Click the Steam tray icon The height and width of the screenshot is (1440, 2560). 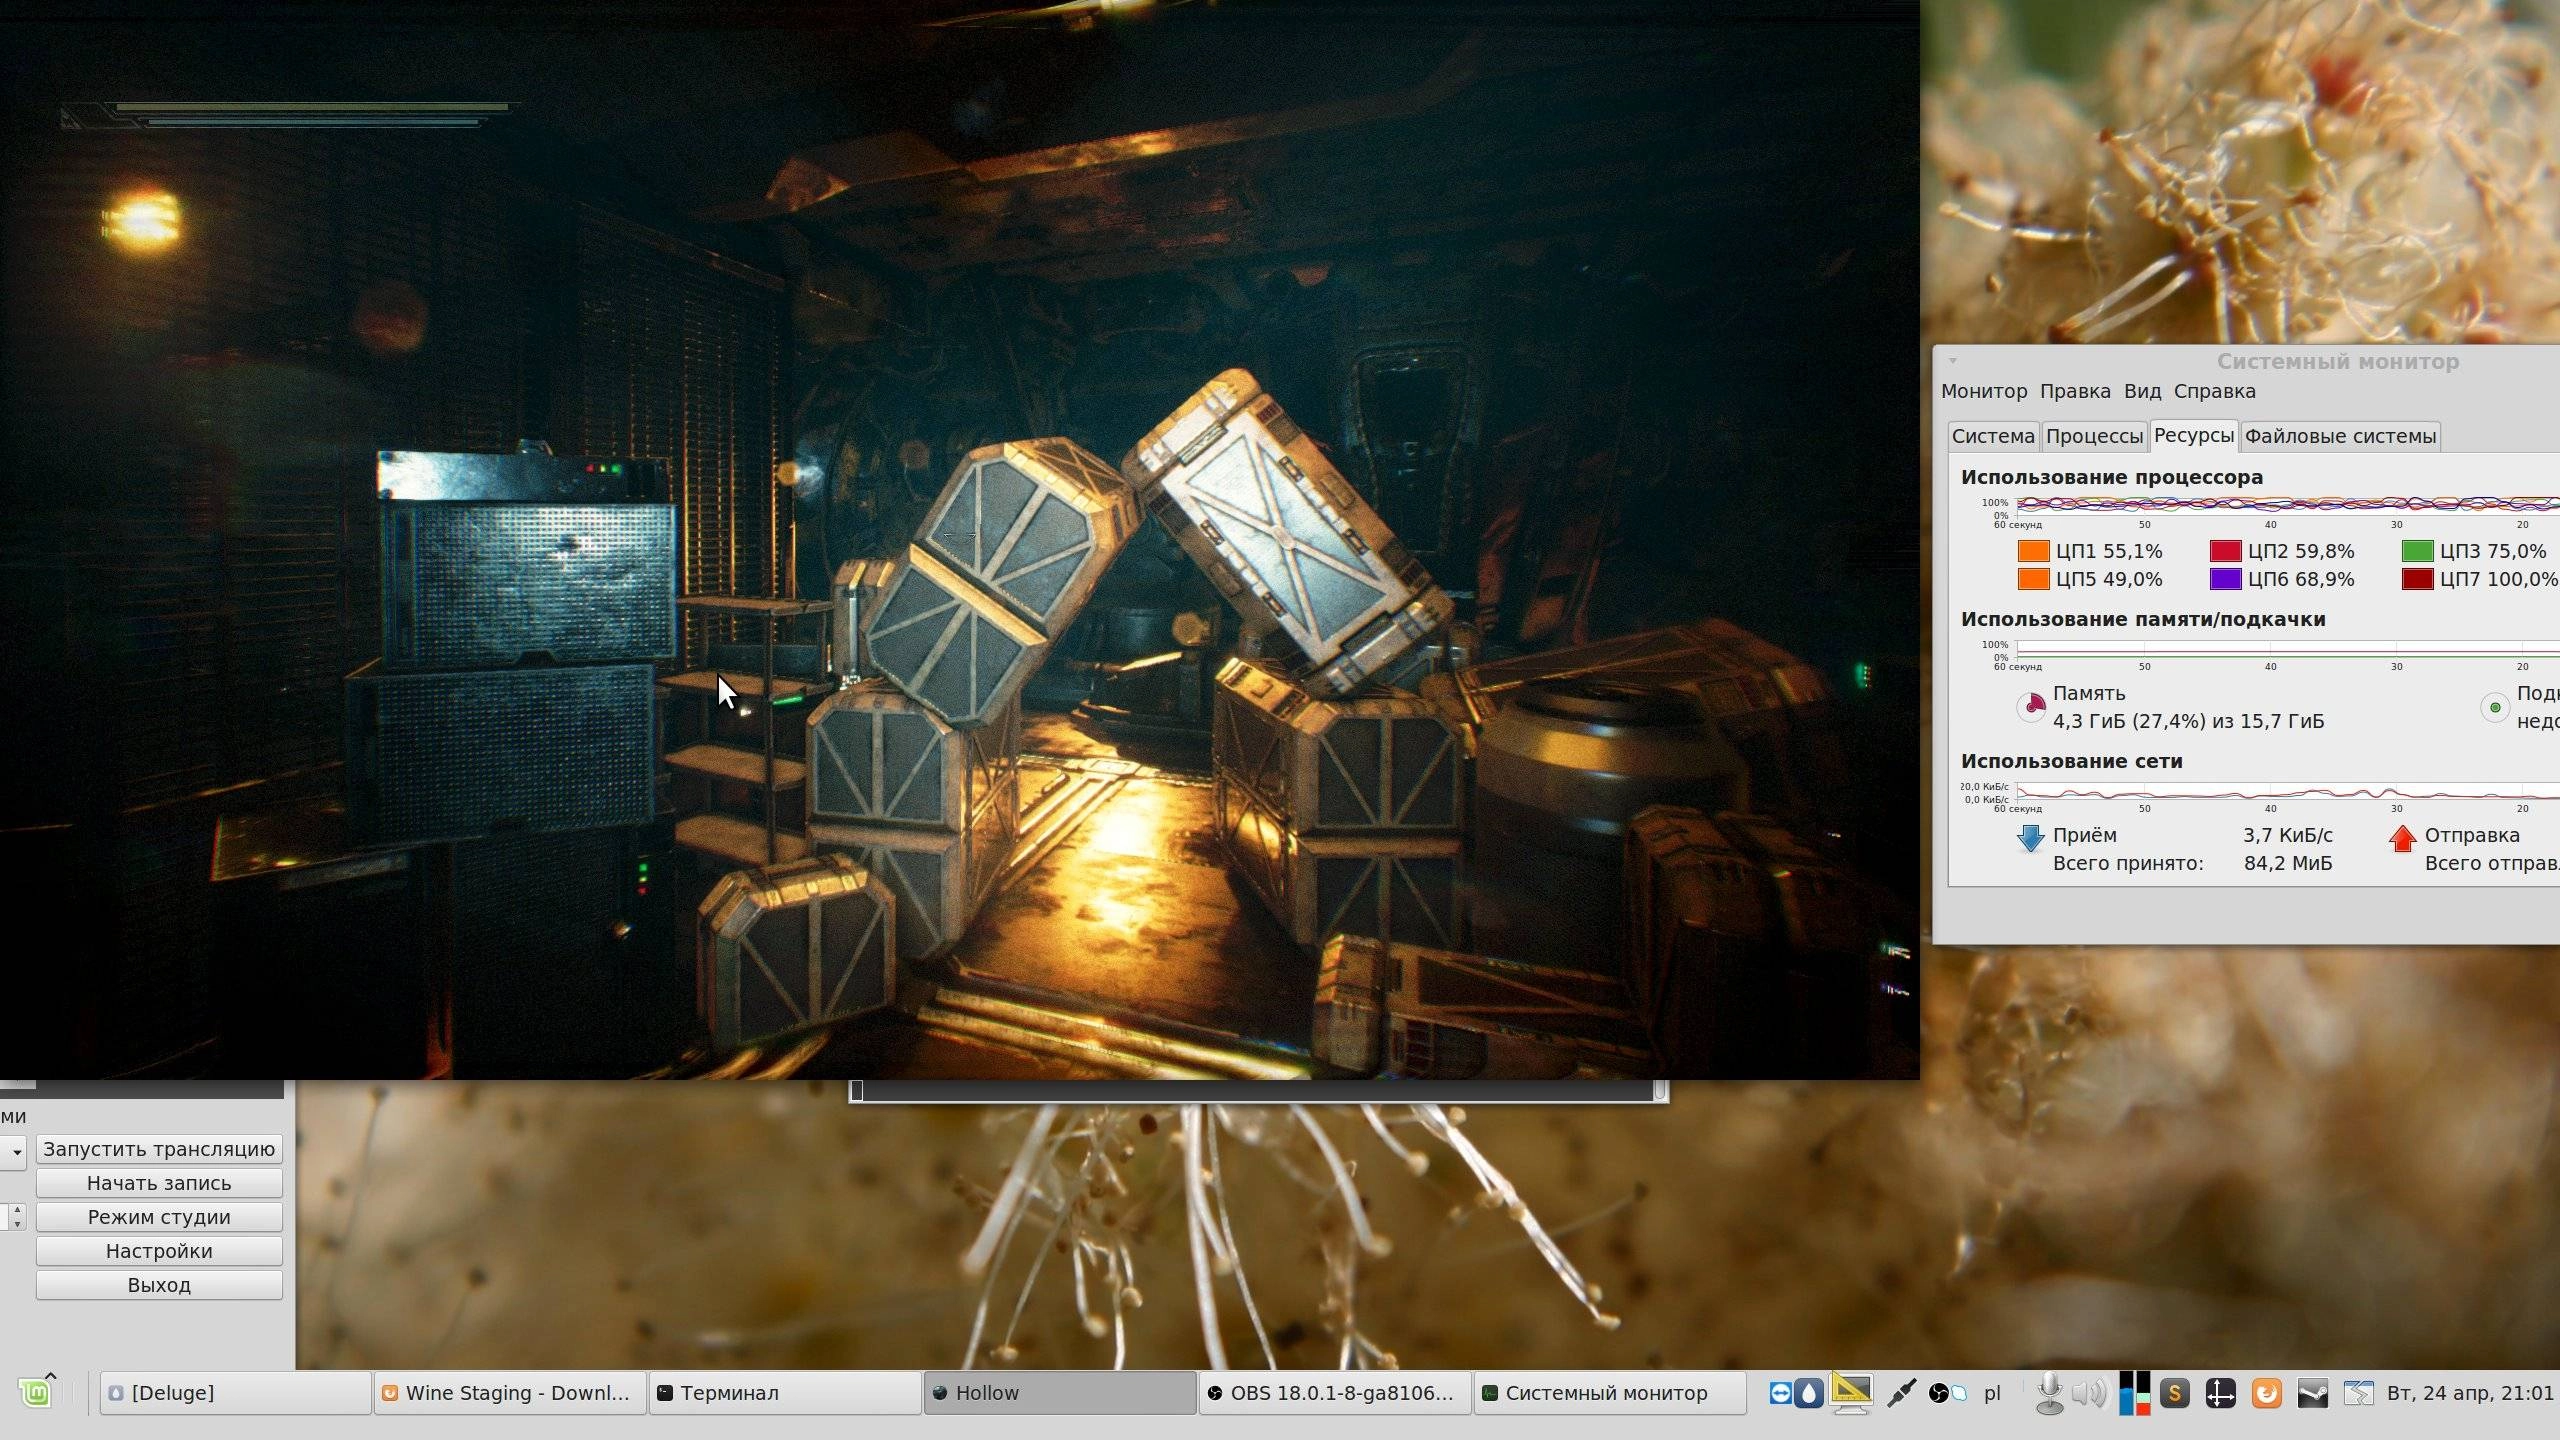tap(2312, 1393)
